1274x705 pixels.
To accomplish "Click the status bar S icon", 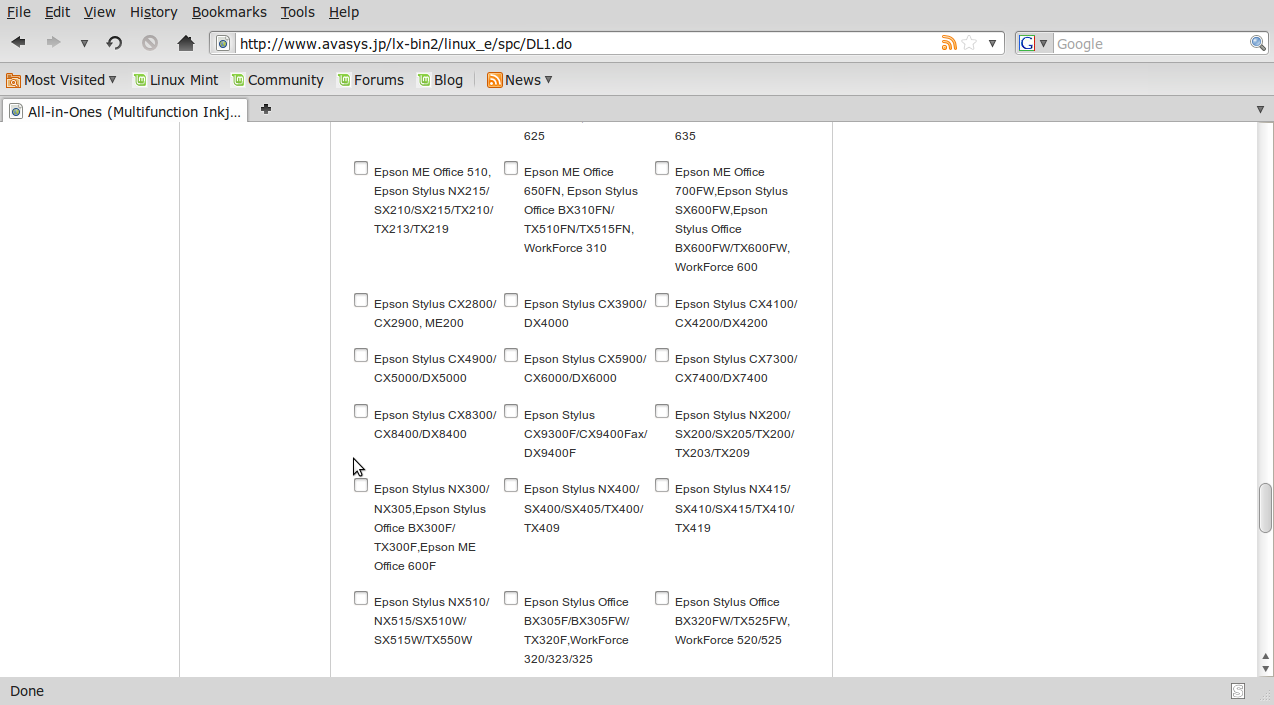I will coord(1238,691).
